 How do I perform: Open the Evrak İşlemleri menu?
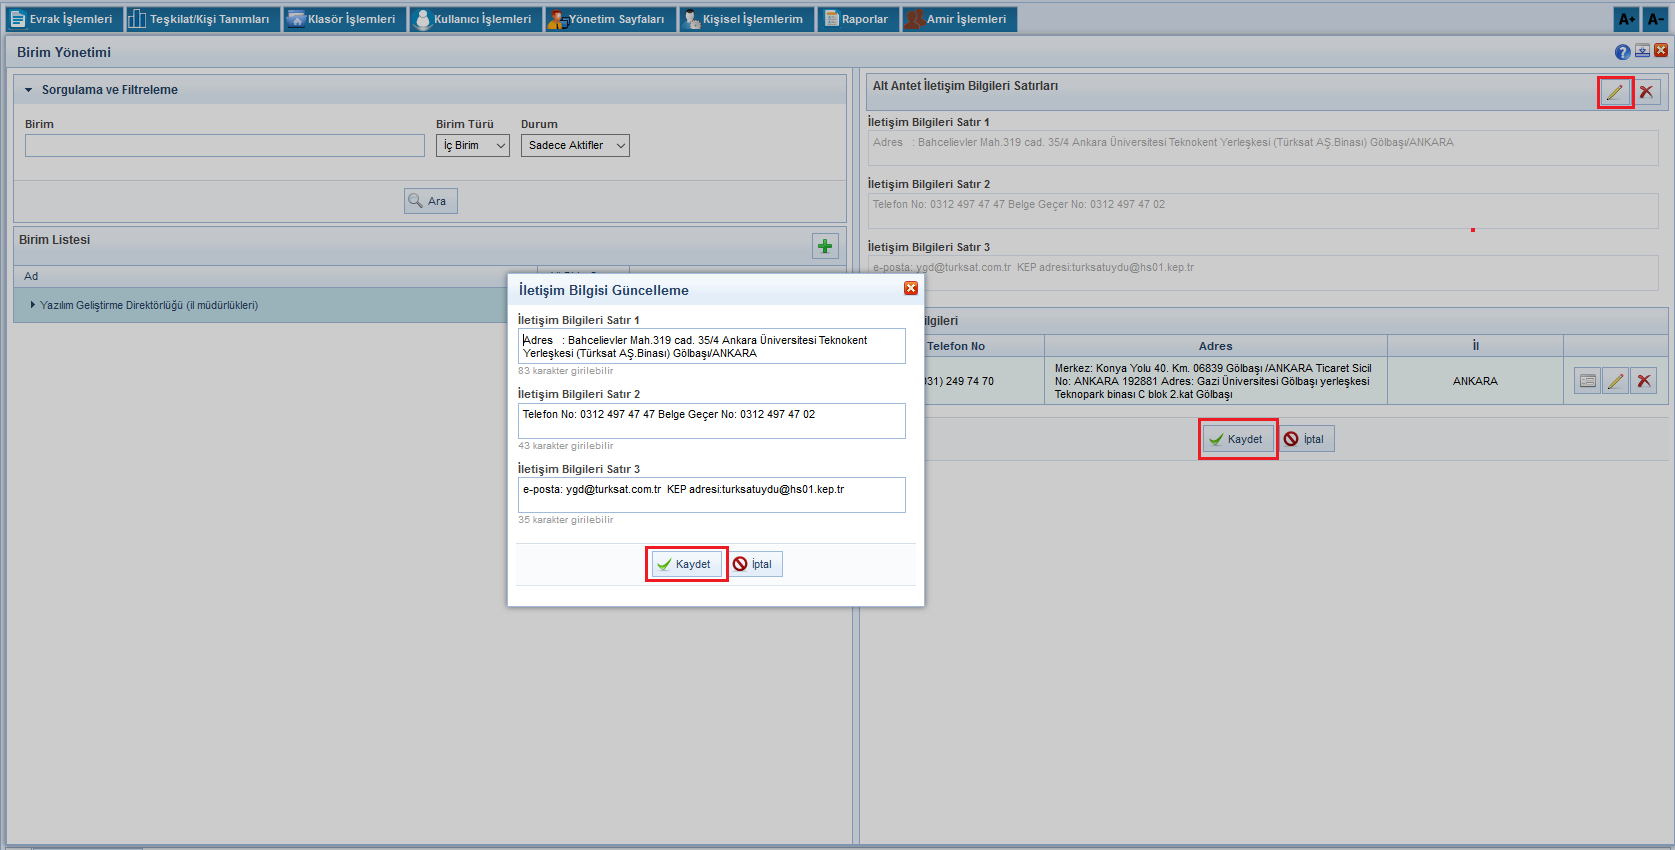tap(63, 19)
